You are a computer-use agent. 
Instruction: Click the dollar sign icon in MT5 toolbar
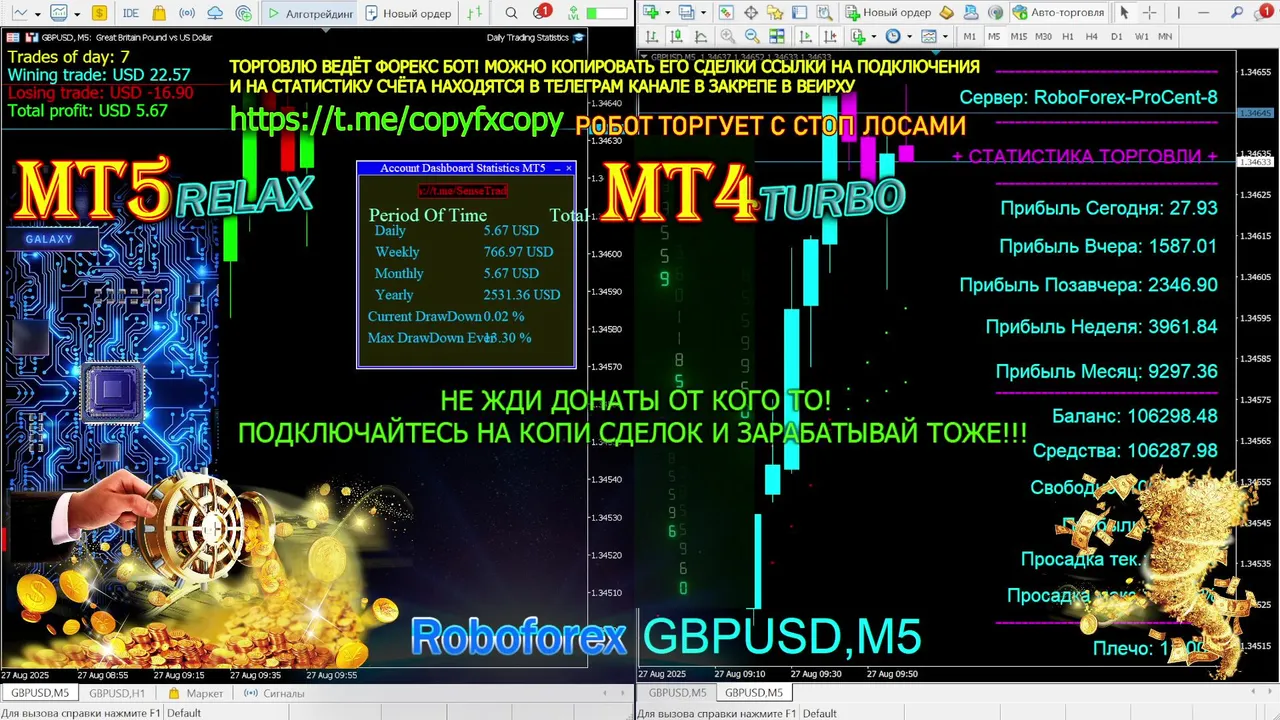coord(99,13)
